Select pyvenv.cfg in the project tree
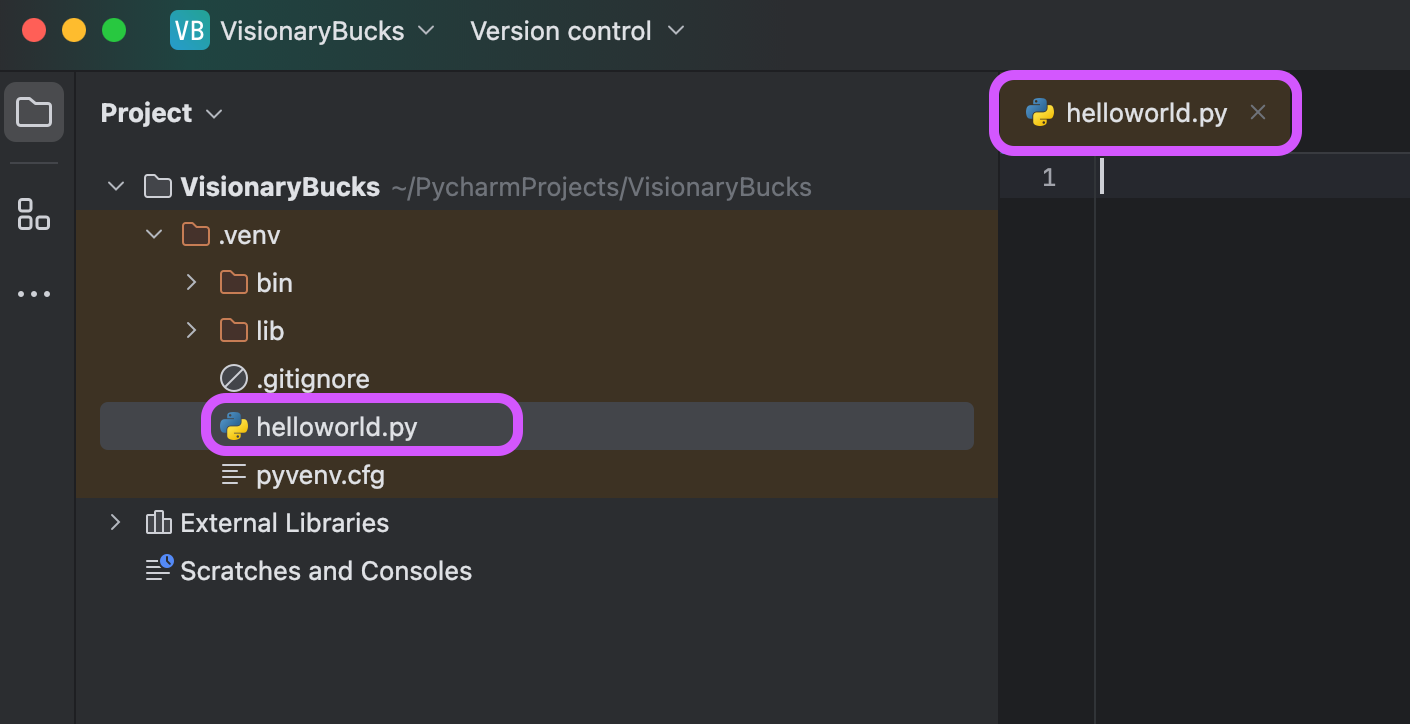The width and height of the screenshot is (1410, 724). 320,475
